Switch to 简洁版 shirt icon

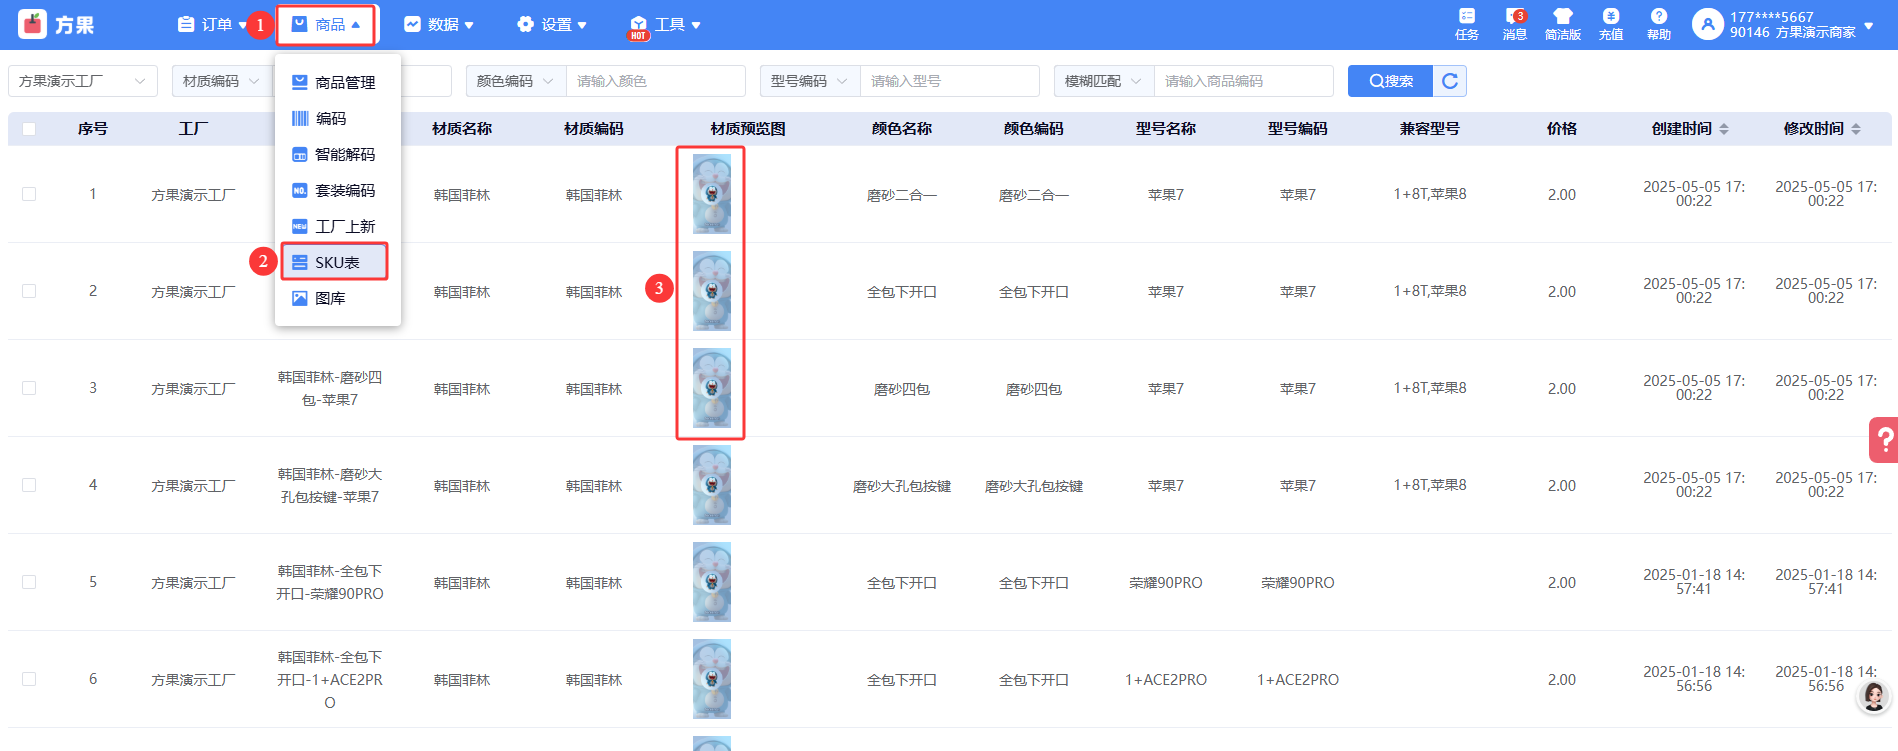pyautogui.click(x=1563, y=16)
